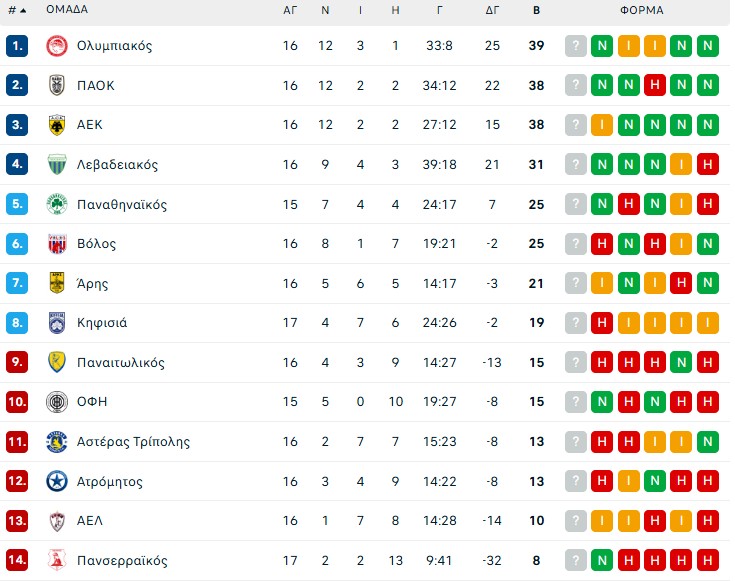Click the ΟΦΗ team name

pyautogui.click(x=92, y=402)
